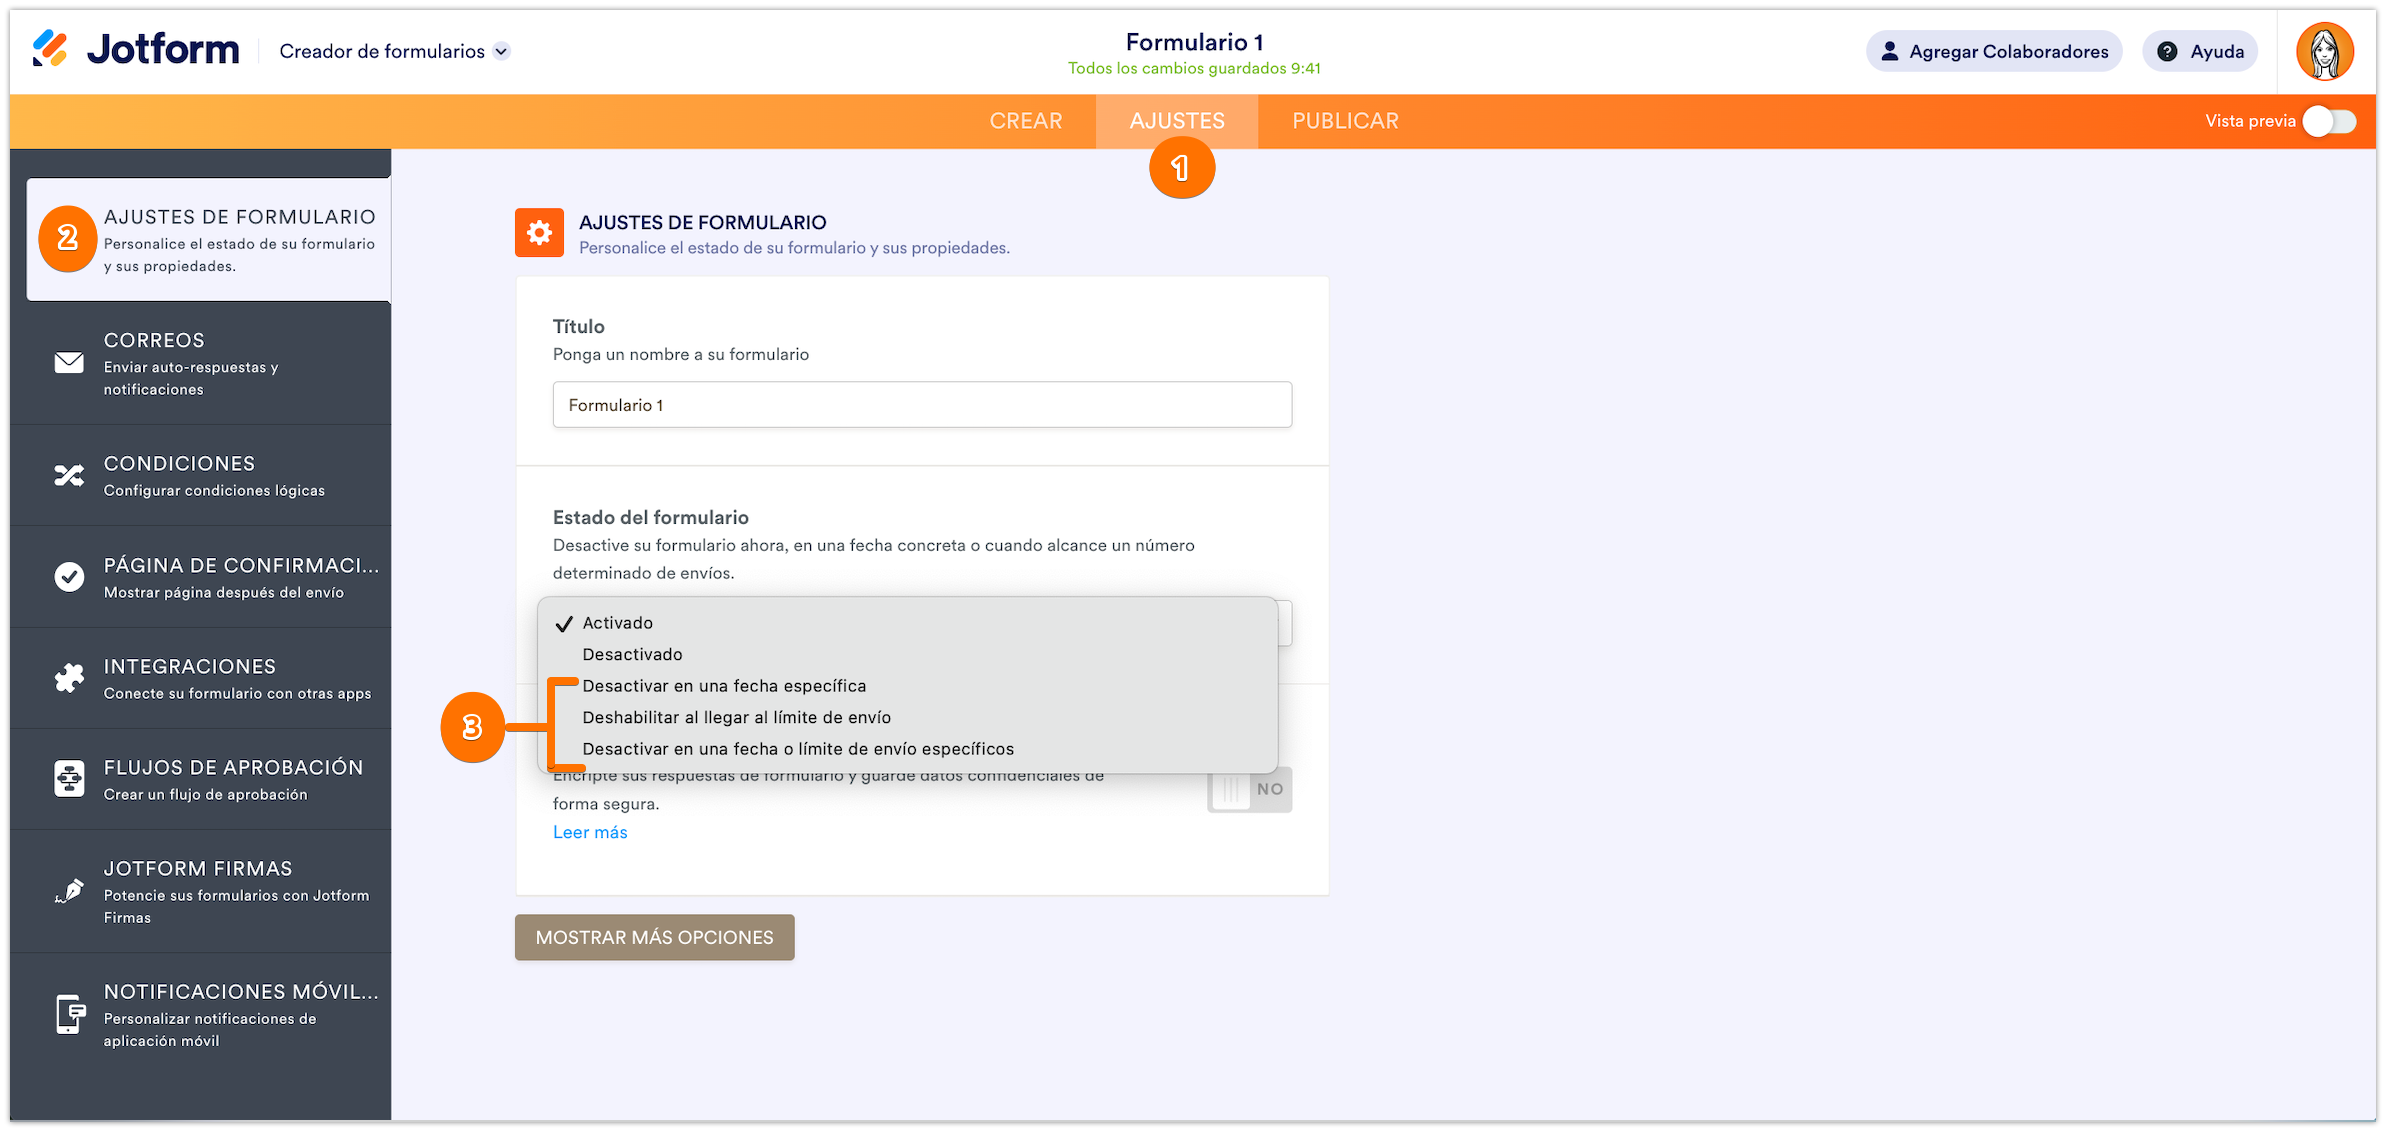This screenshot has width=2386, height=1132.
Task: Follow the Leer más link
Action: tap(590, 832)
